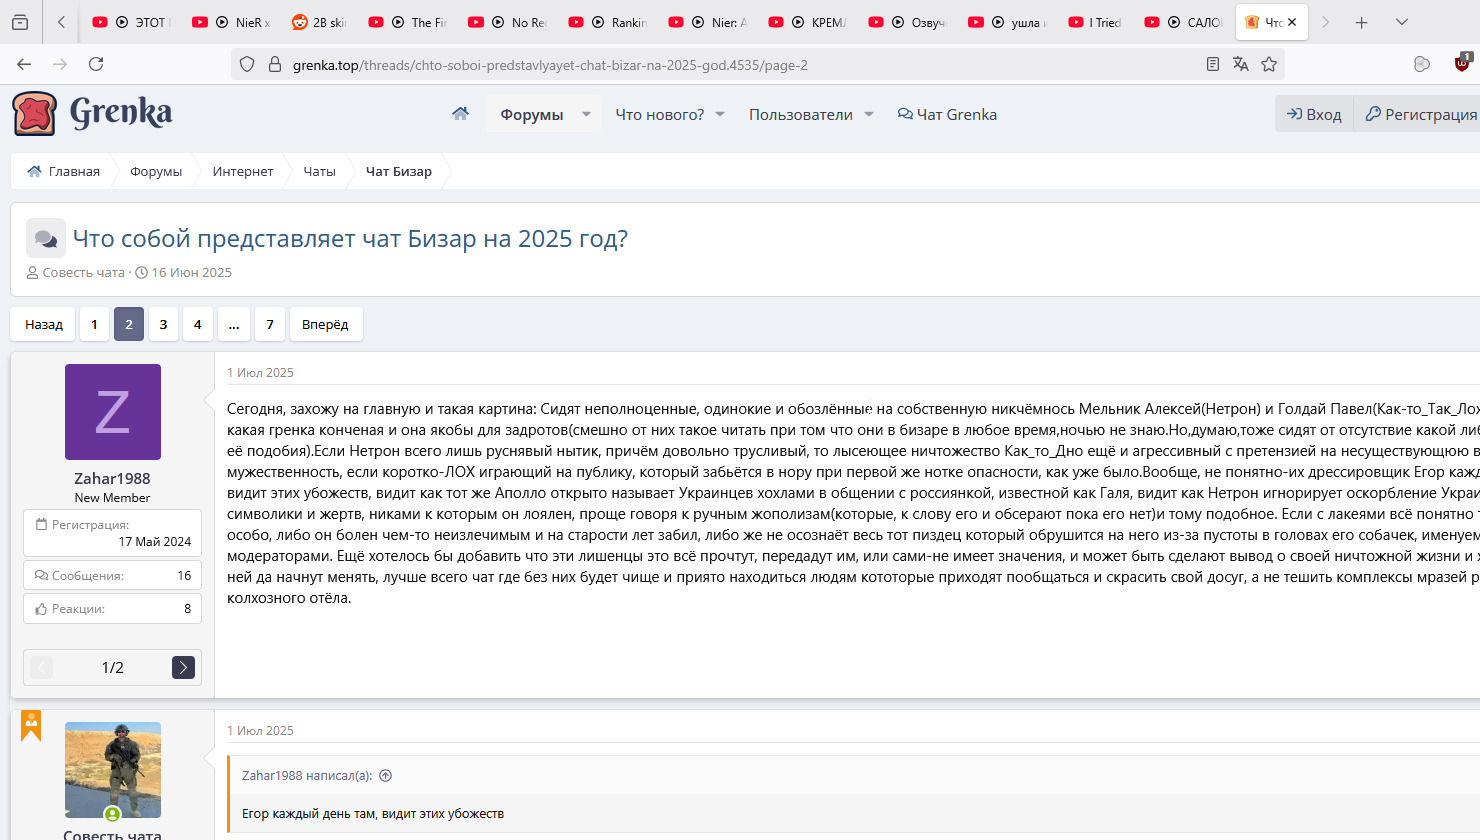Click the quote jump arrow icon beside Zahar1988
The height and width of the screenshot is (840, 1480).
pyautogui.click(x=386, y=776)
